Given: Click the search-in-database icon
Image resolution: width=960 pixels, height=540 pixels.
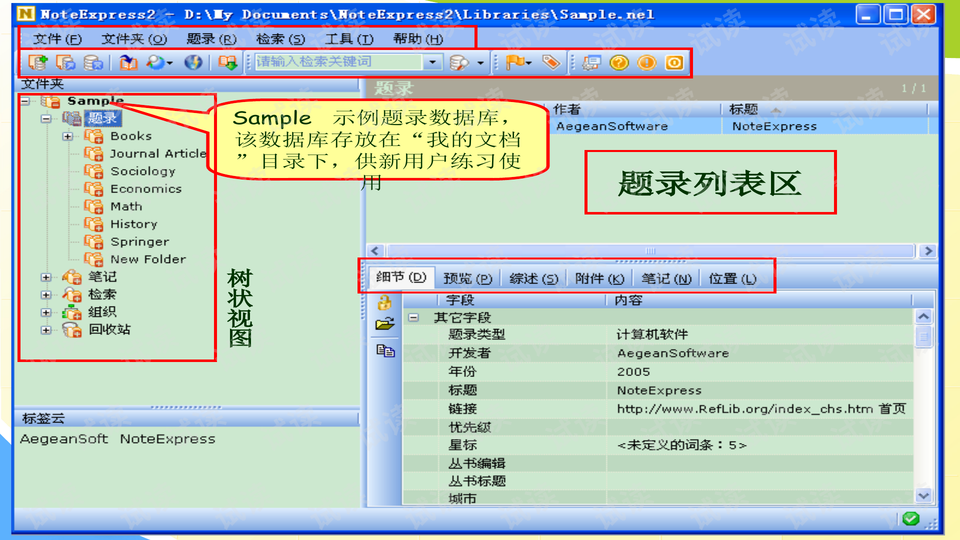Looking at the screenshot, I should [x=459, y=62].
